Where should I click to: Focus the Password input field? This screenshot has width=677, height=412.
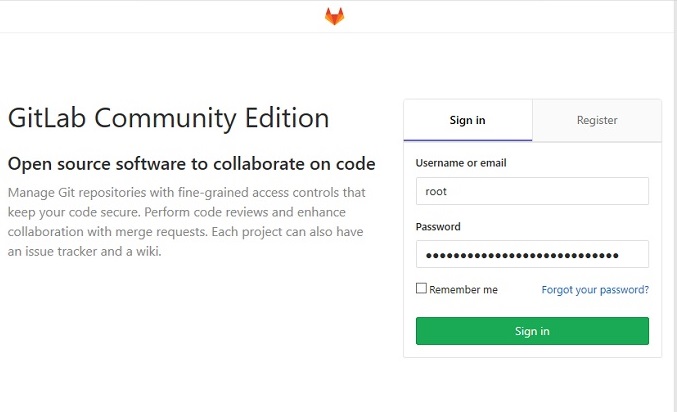[532, 254]
